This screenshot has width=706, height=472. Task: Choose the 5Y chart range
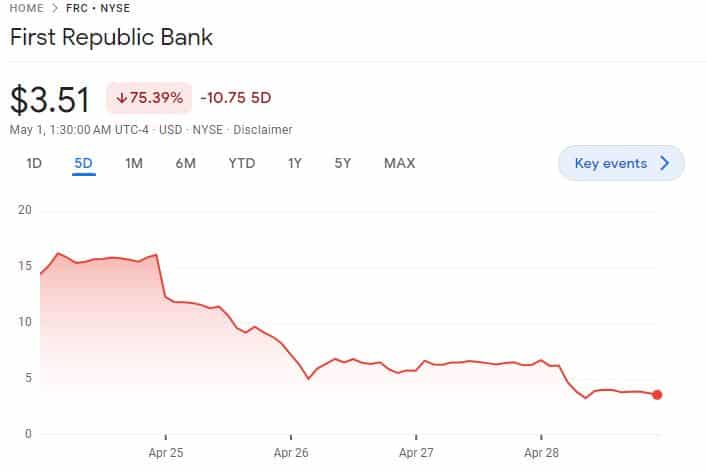(x=343, y=163)
